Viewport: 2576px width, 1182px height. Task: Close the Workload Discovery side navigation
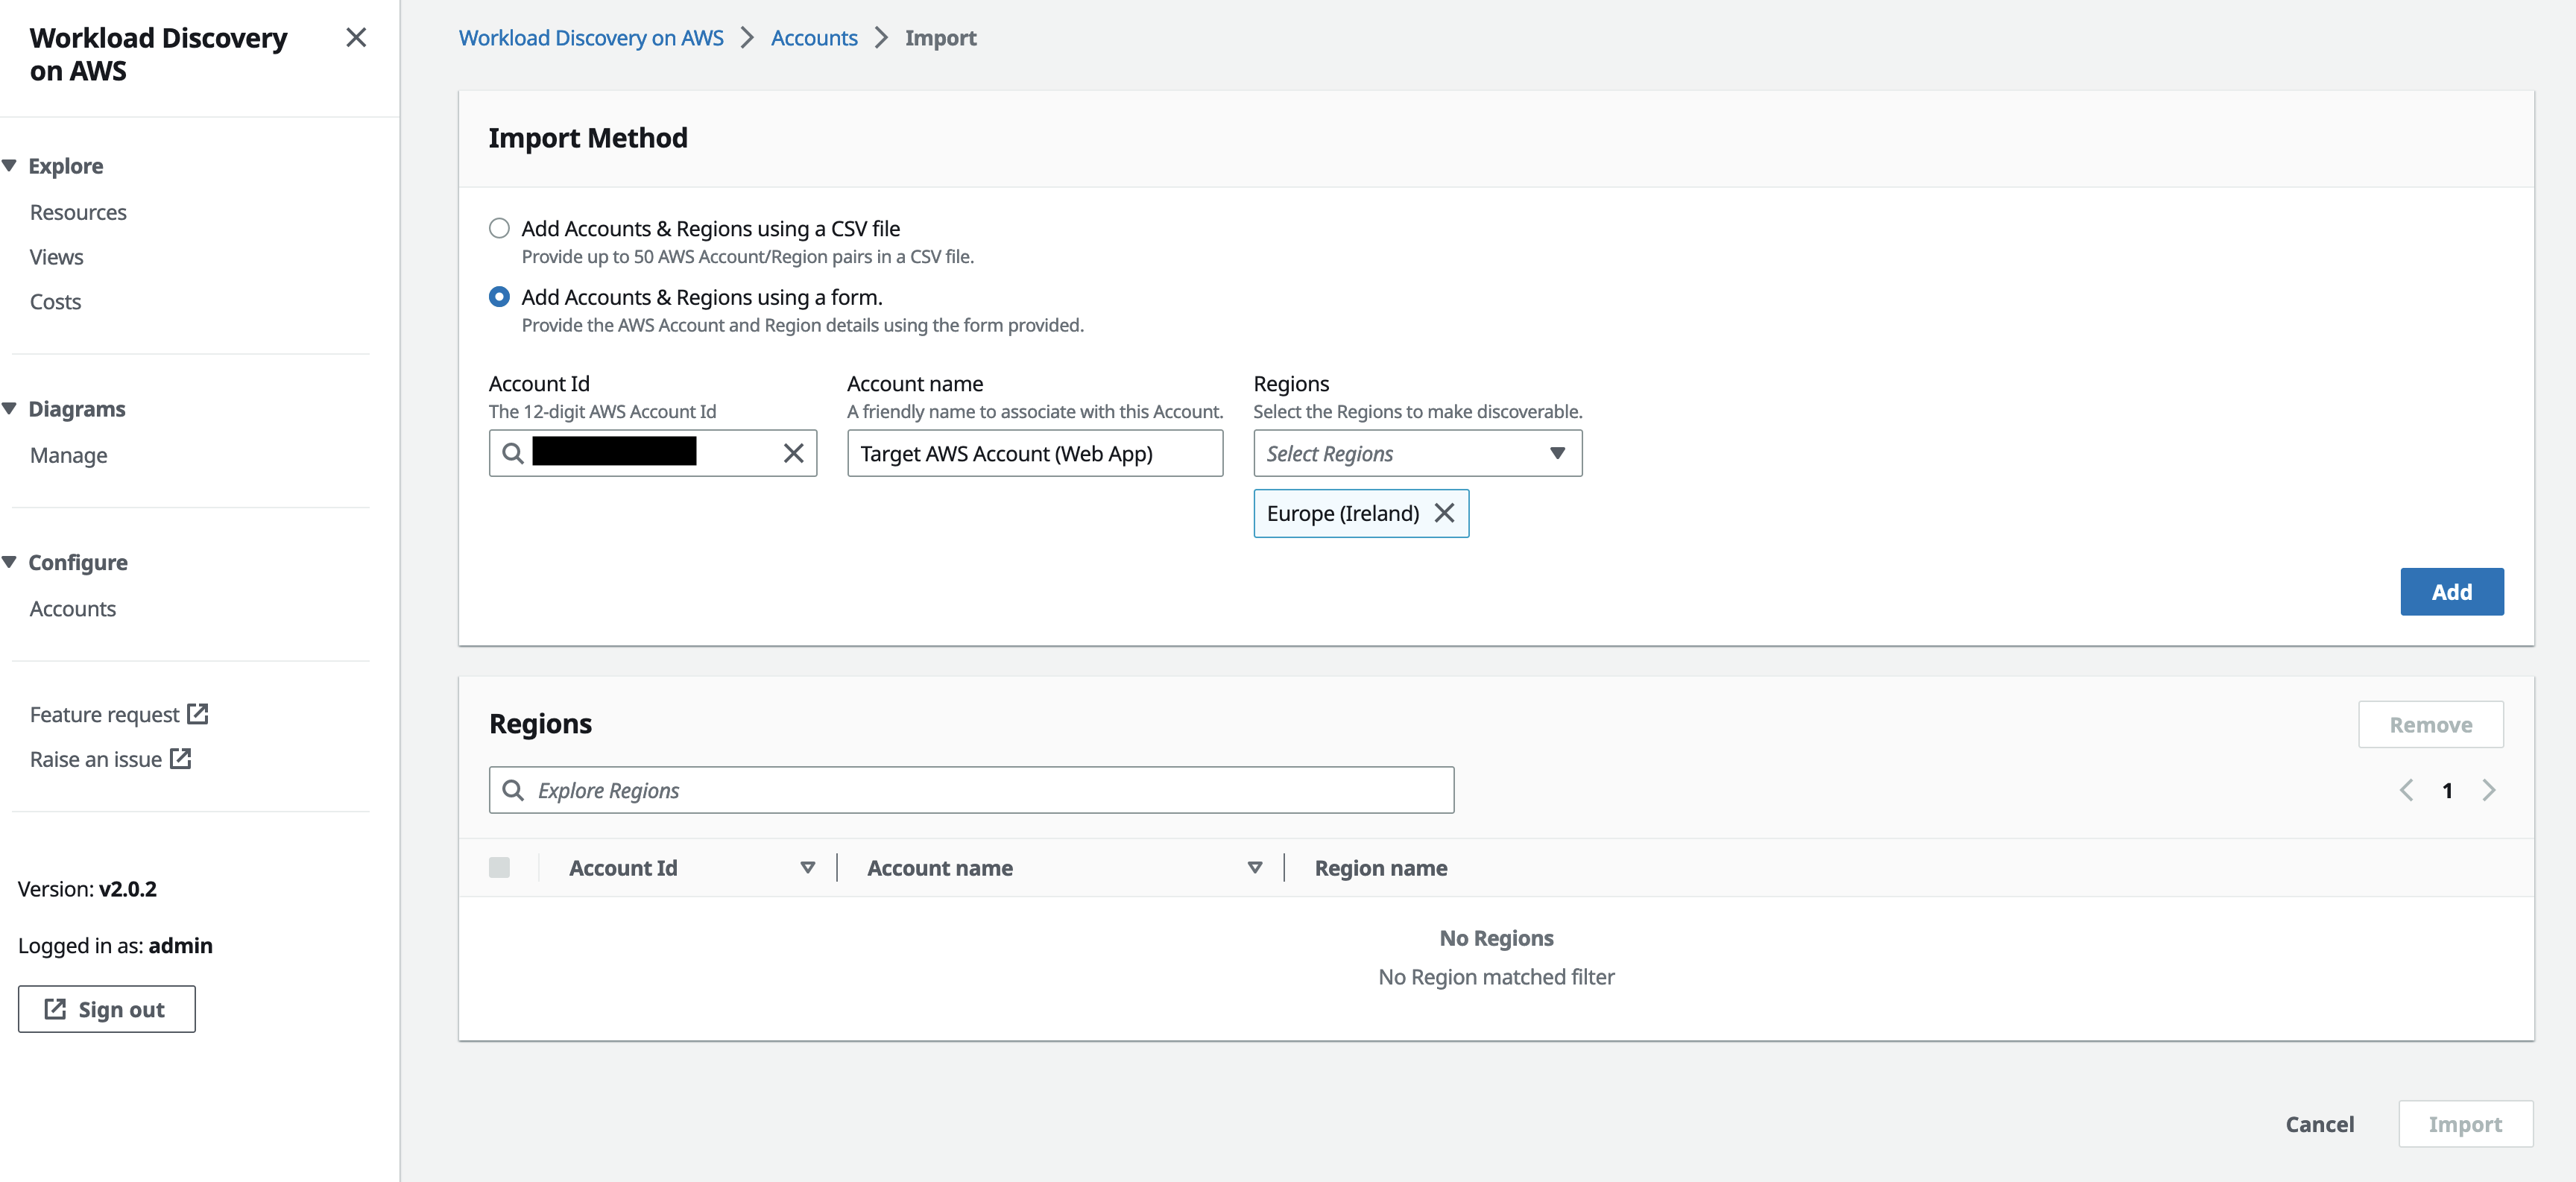(x=356, y=38)
